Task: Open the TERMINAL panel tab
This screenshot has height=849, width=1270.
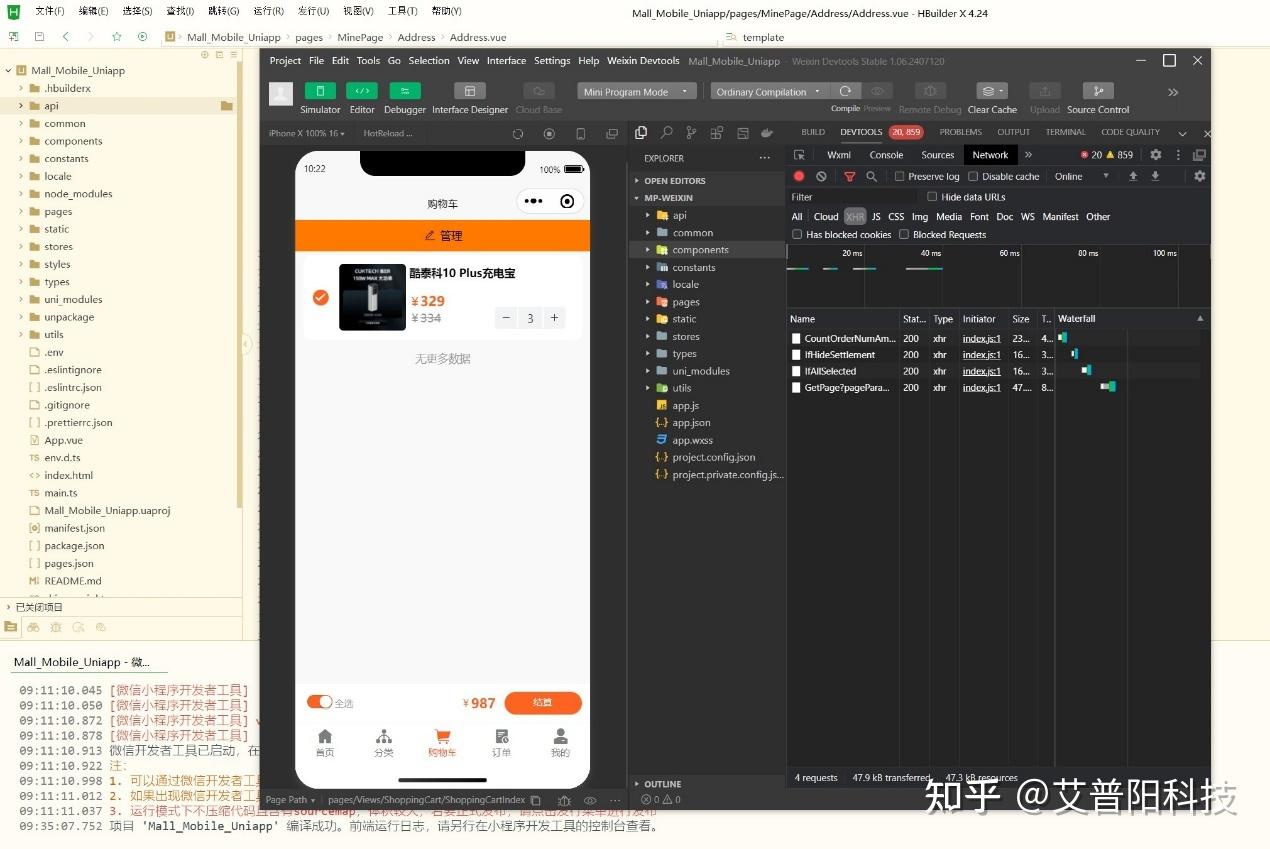Action: tap(1065, 132)
